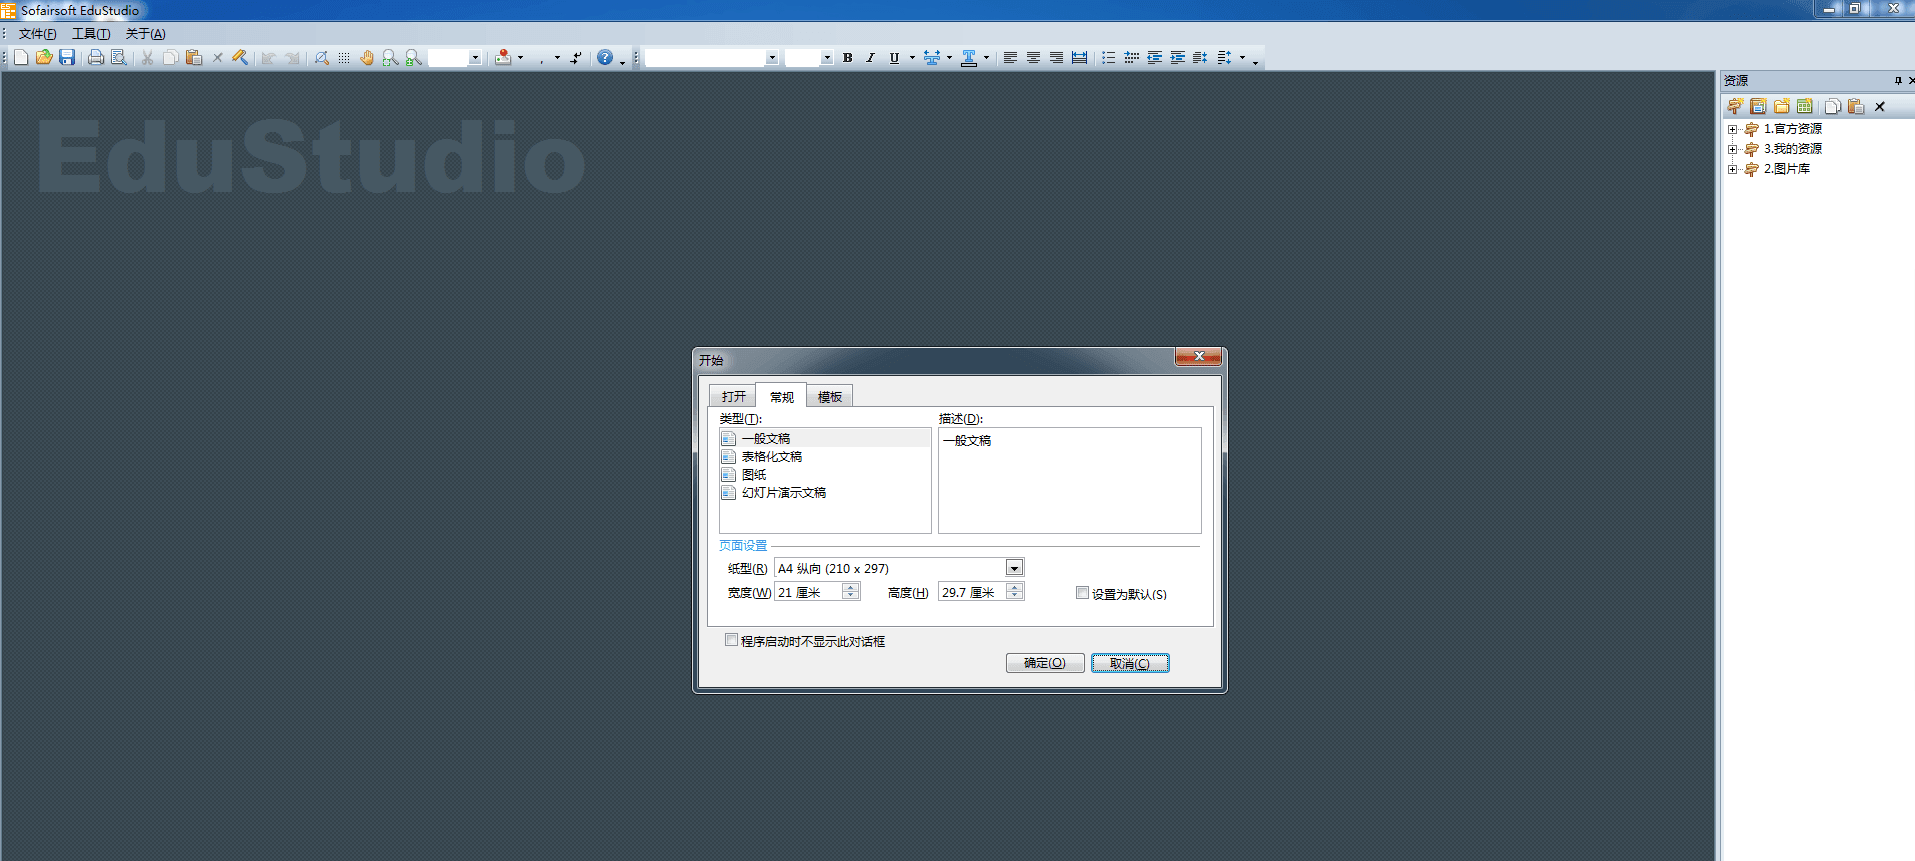Check 设置为默认(S) checkbox
Screen dimensions: 1915x861
[x=1082, y=593]
